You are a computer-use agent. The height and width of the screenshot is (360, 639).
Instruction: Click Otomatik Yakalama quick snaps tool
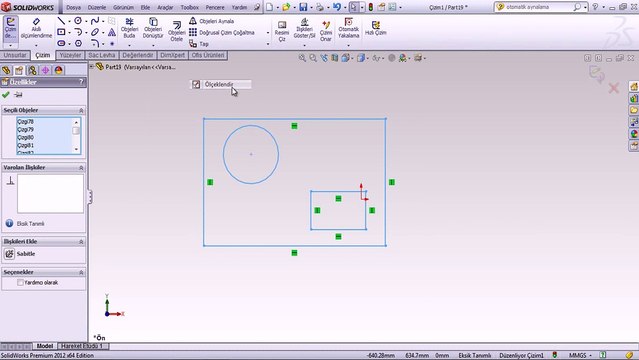pos(348,28)
